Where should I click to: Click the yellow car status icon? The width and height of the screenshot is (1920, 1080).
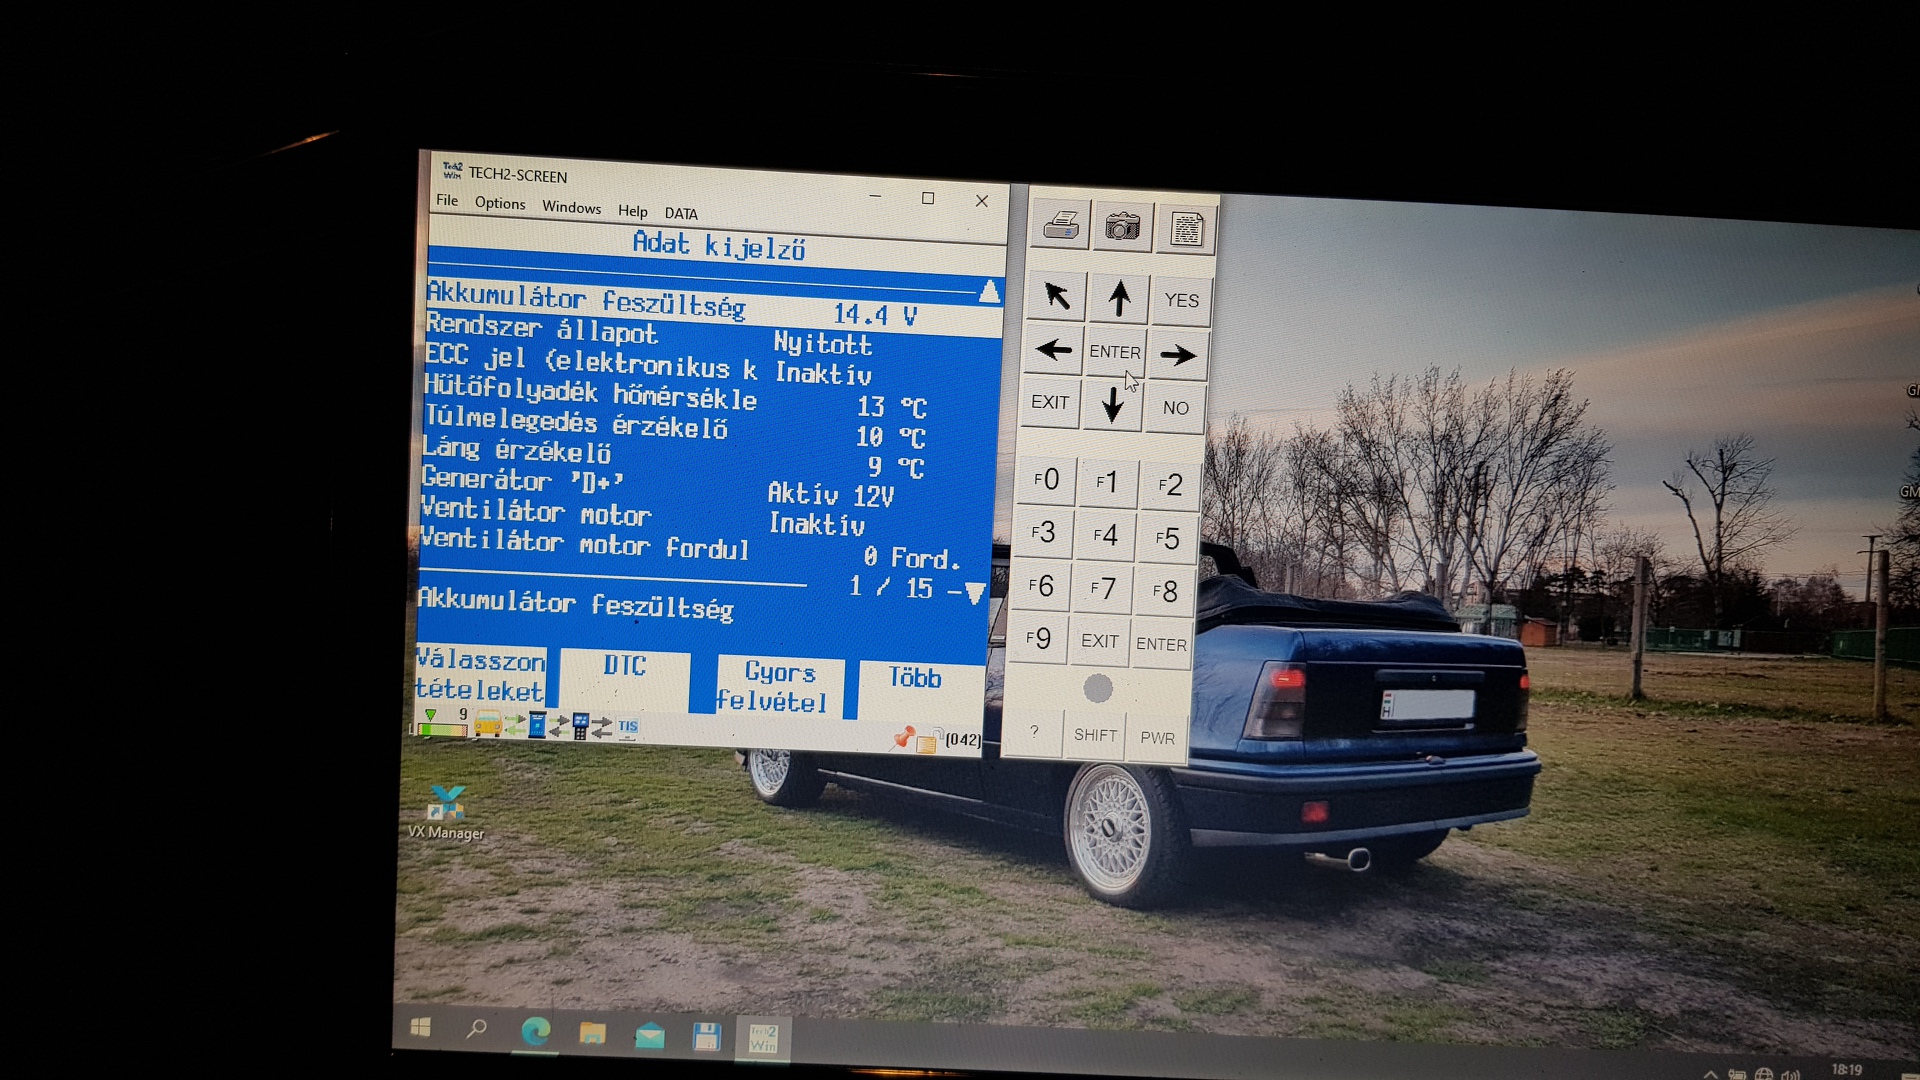tap(488, 724)
